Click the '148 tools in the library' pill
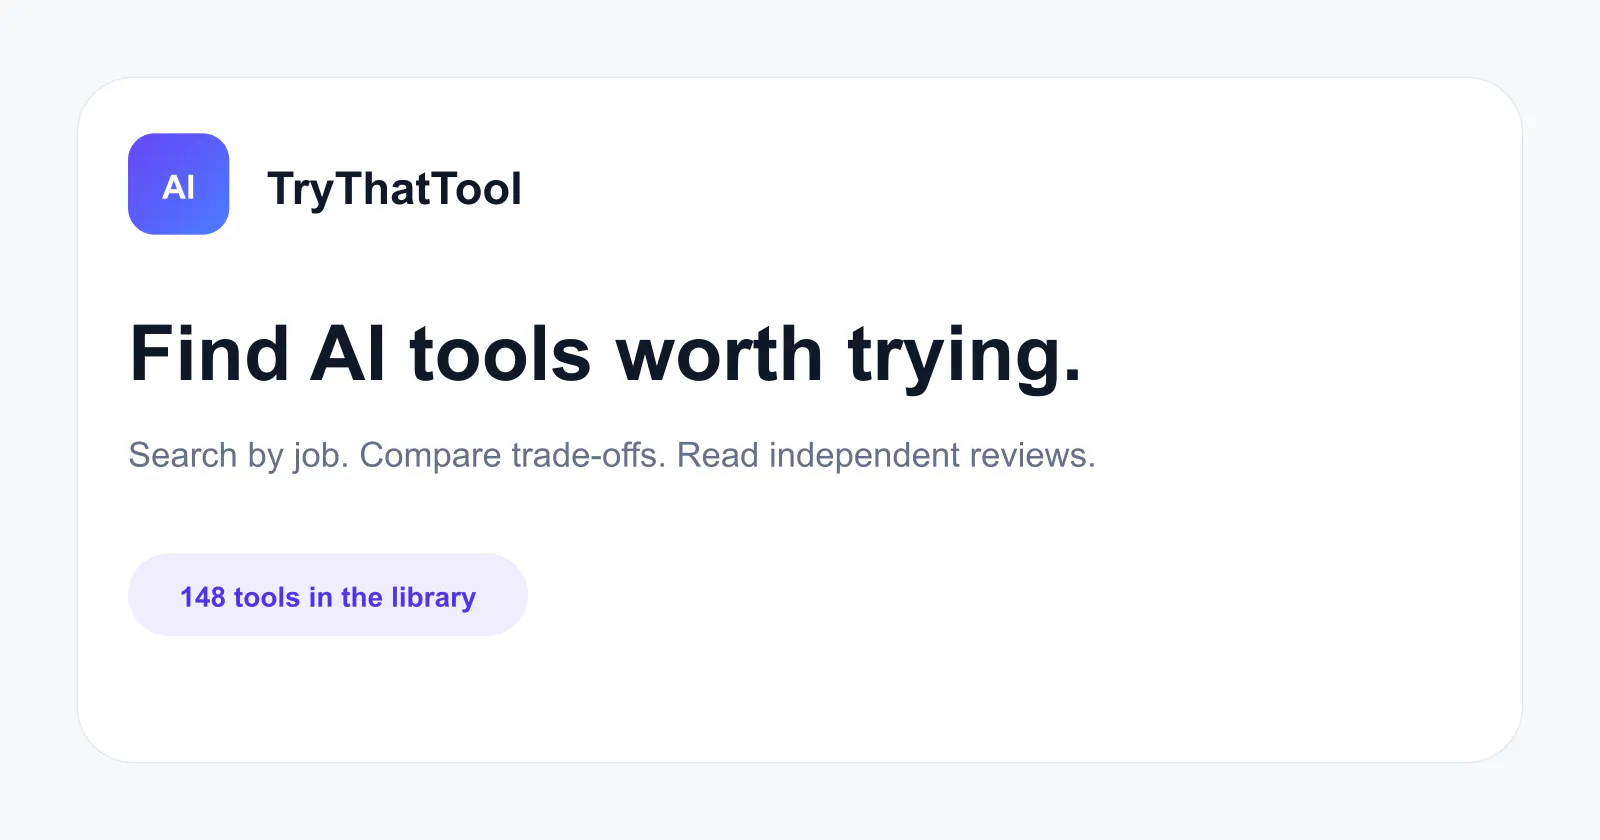The width and height of the screenshot is (1600, 840). (328, 595)
